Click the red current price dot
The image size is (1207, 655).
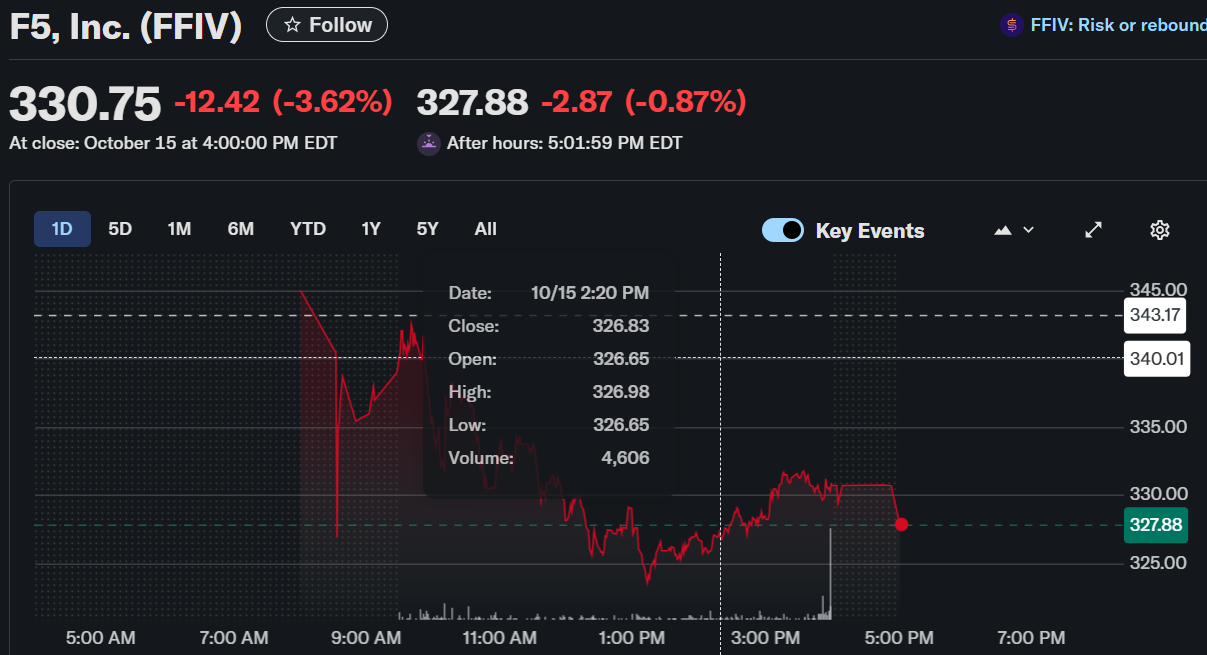901,524
